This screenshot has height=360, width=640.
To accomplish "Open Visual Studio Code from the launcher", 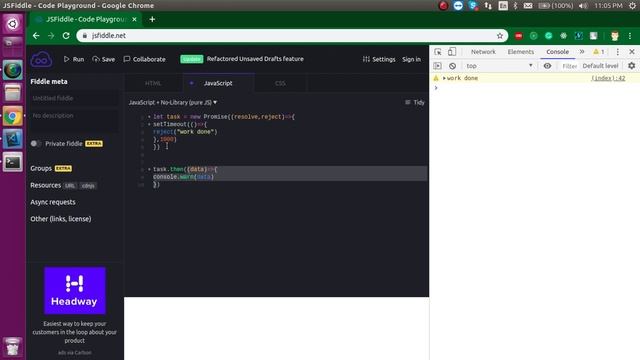I will [x=13, y=139].
